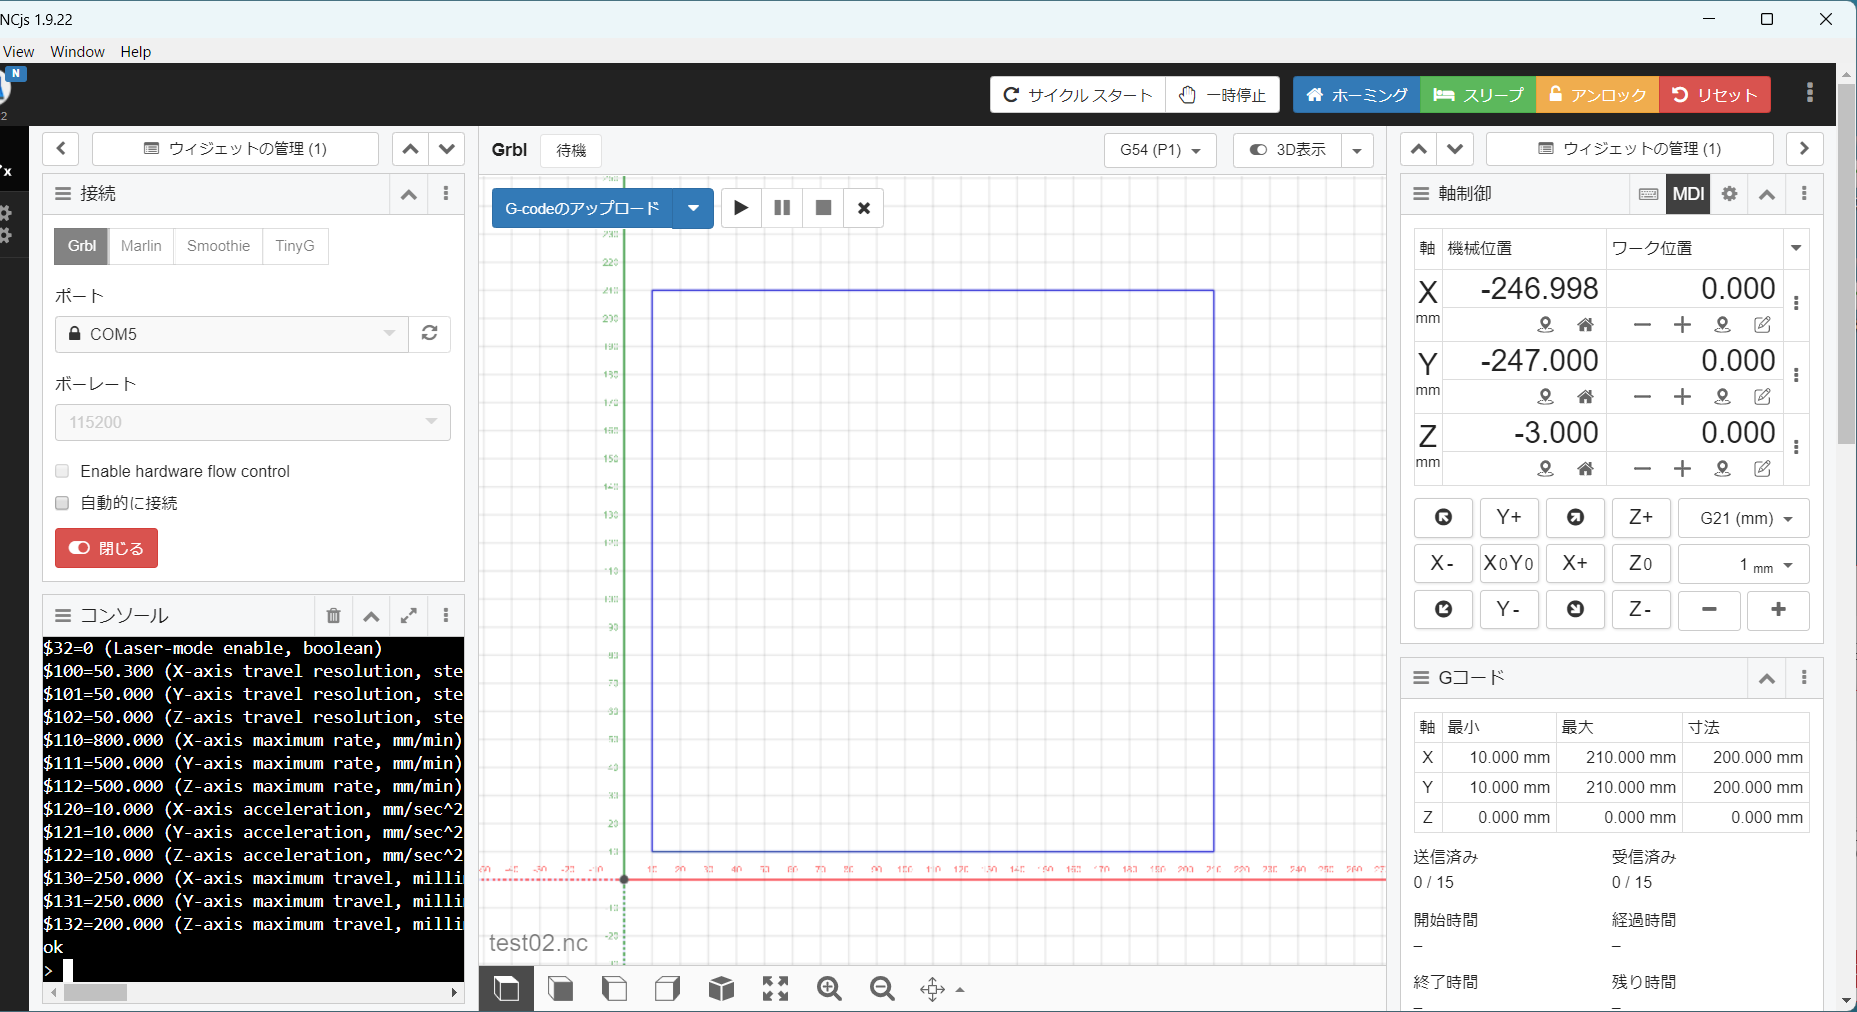This screenshot has width=1857, height=1012.
Task: Select the Marlin controller tab
Action: pos(141,246)
